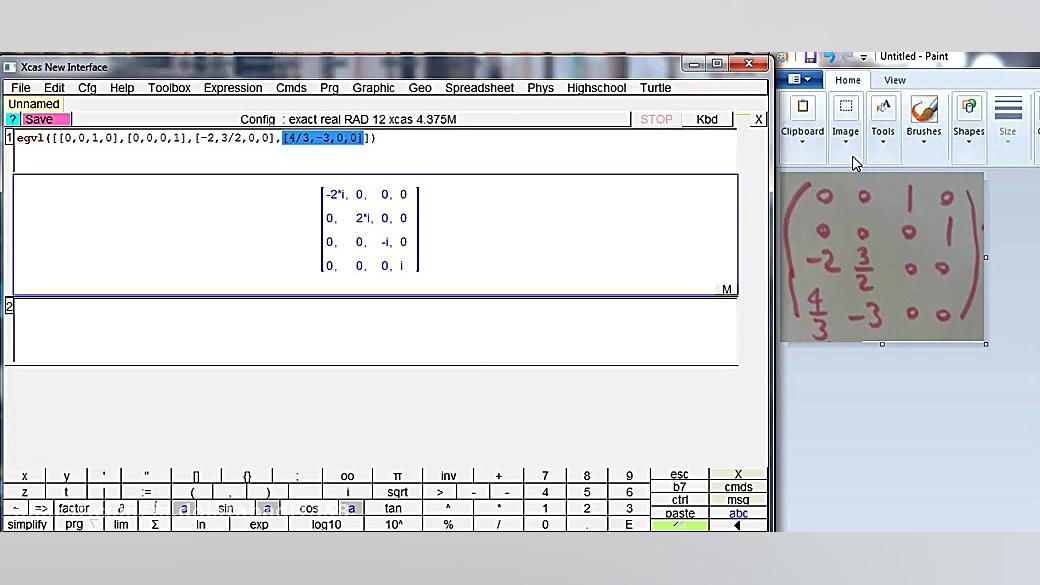Toggle the inv key on the Xcas keyboard
The height and width of the screenshot is (585, 1040).
point(448,476)
